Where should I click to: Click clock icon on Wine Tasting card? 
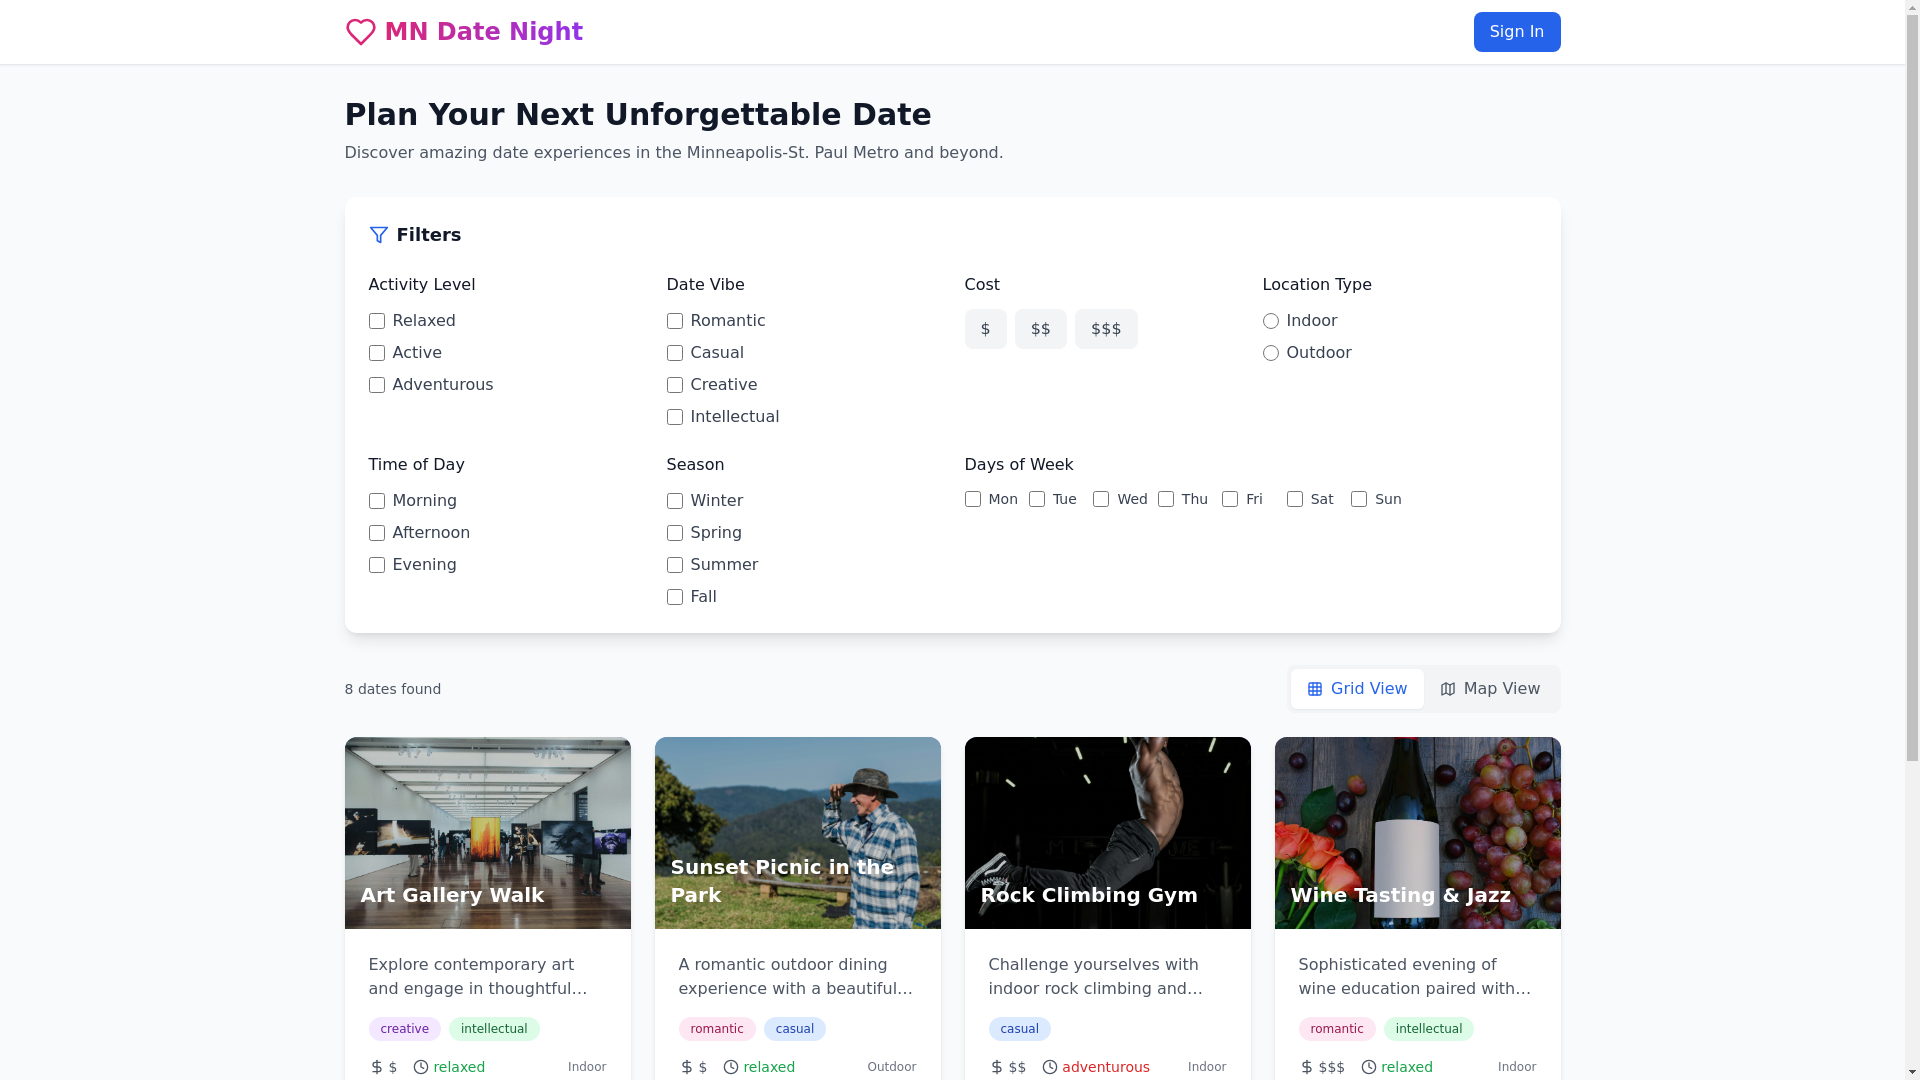click(1369, 1067)
